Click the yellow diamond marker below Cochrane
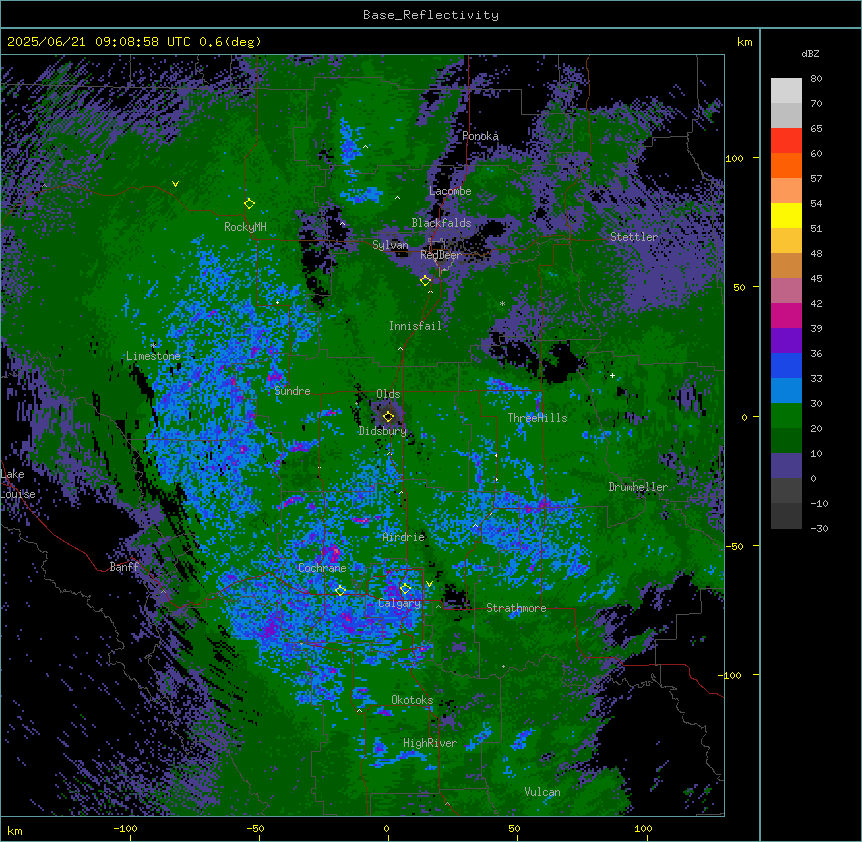Viewport: 862px width, 842px height. click(340, 590)
